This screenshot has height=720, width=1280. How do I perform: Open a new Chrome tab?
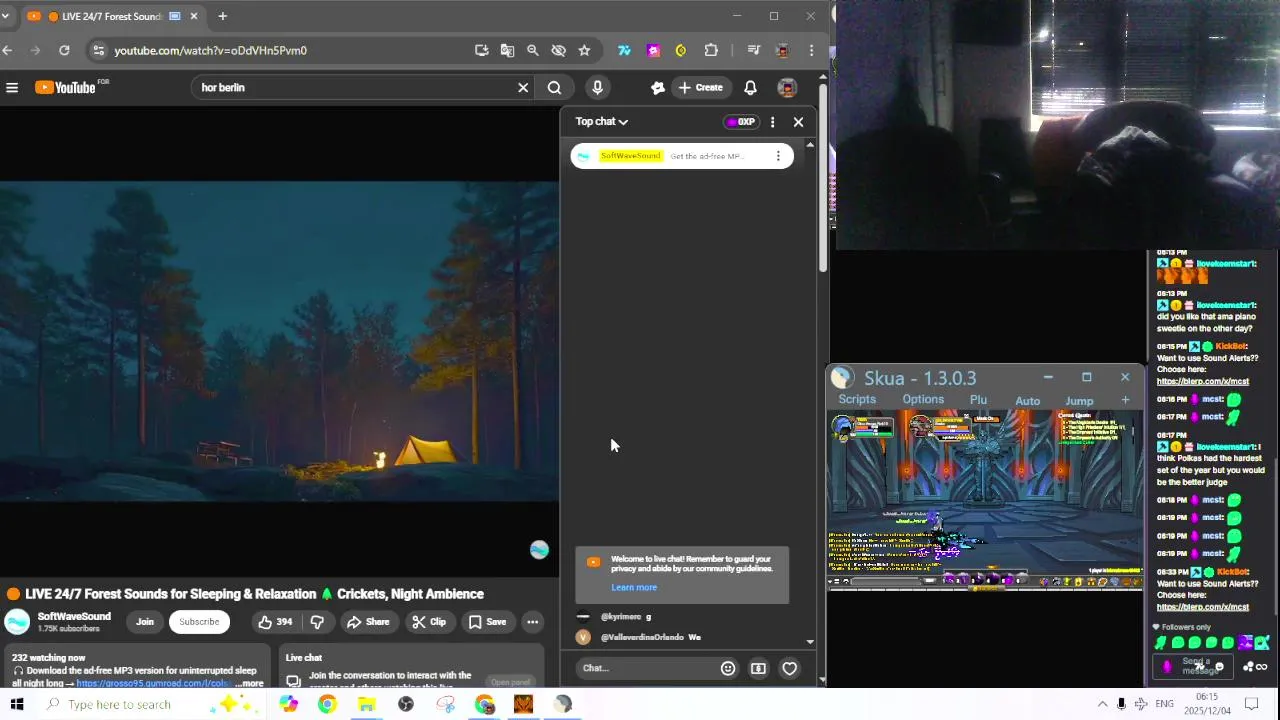[222, 16]
